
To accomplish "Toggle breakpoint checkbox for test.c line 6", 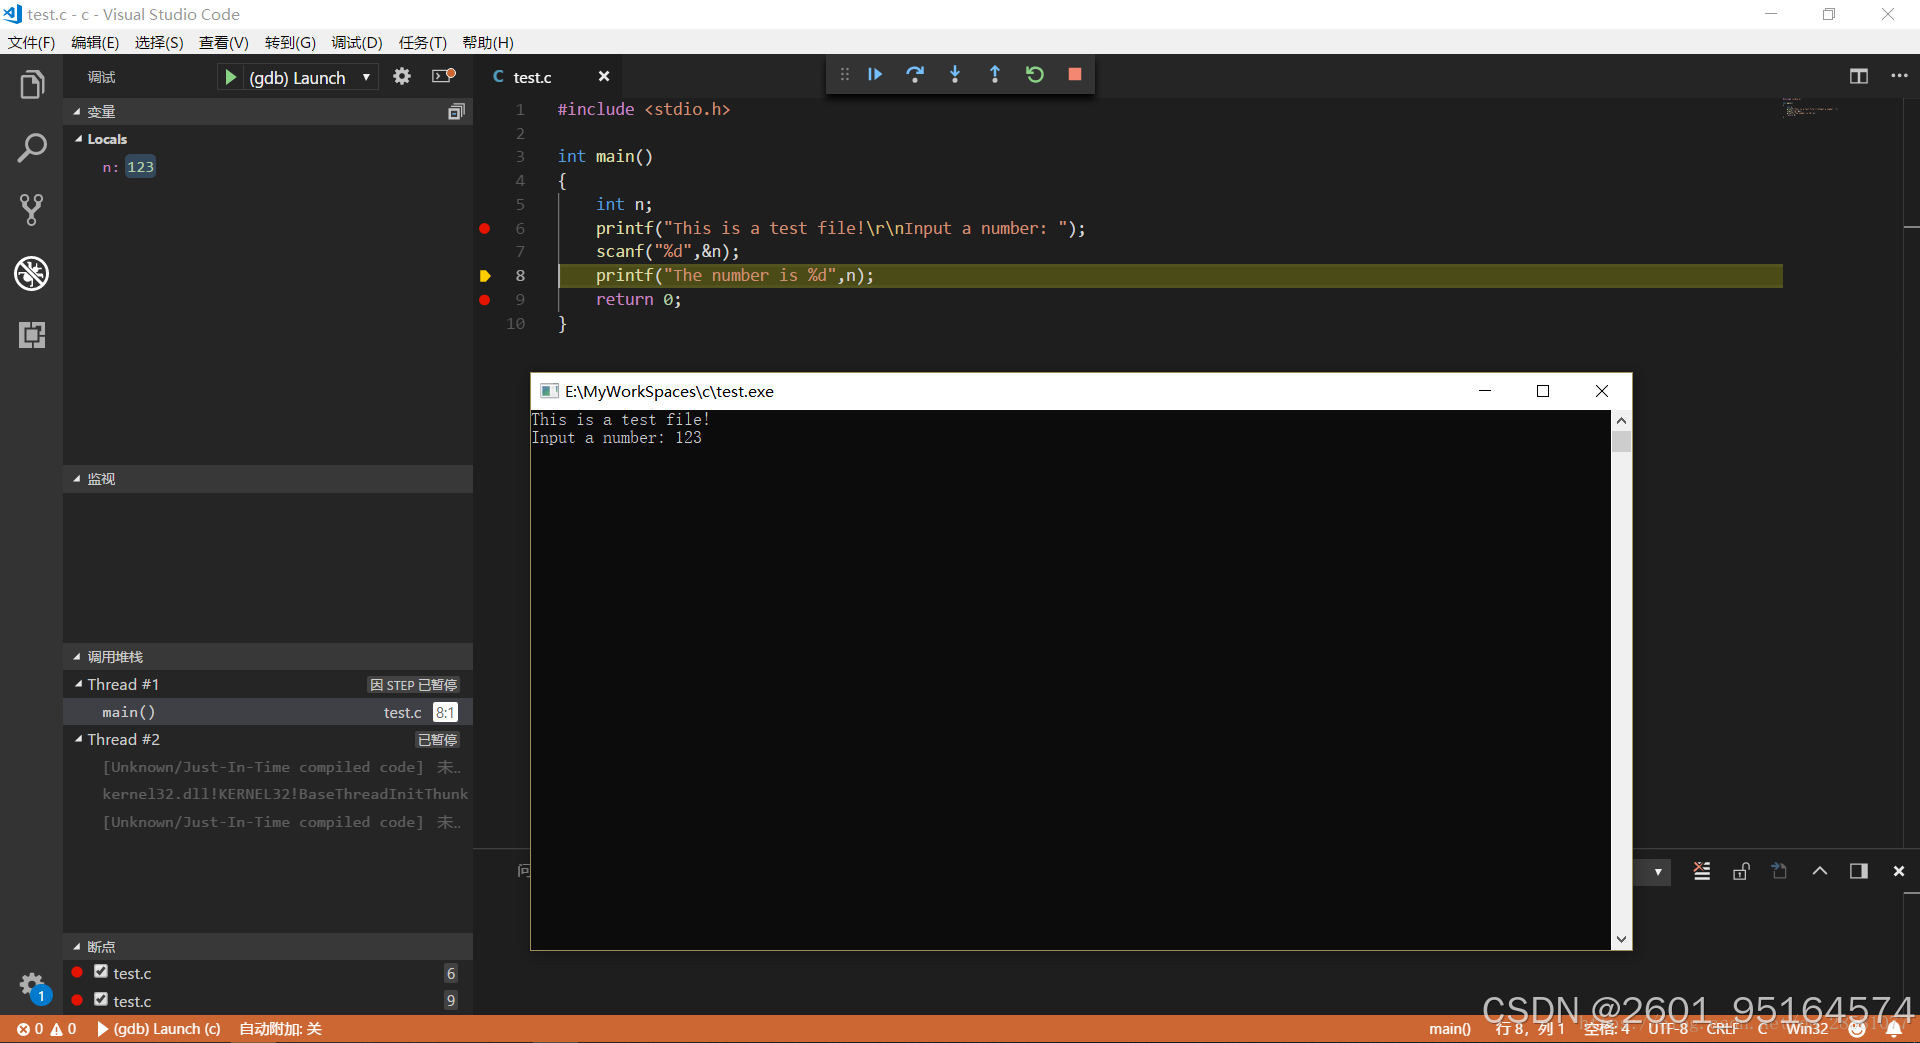I will pos(101,972).
